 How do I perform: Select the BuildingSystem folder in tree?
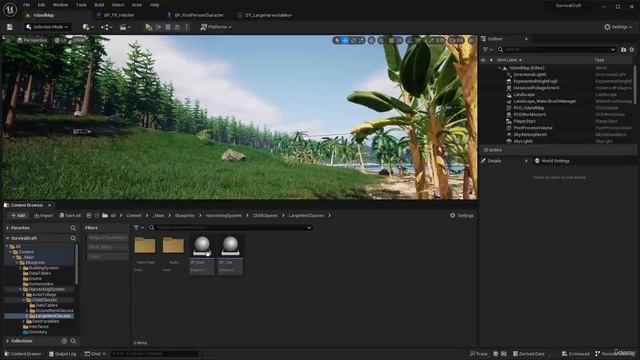[44, 268]
